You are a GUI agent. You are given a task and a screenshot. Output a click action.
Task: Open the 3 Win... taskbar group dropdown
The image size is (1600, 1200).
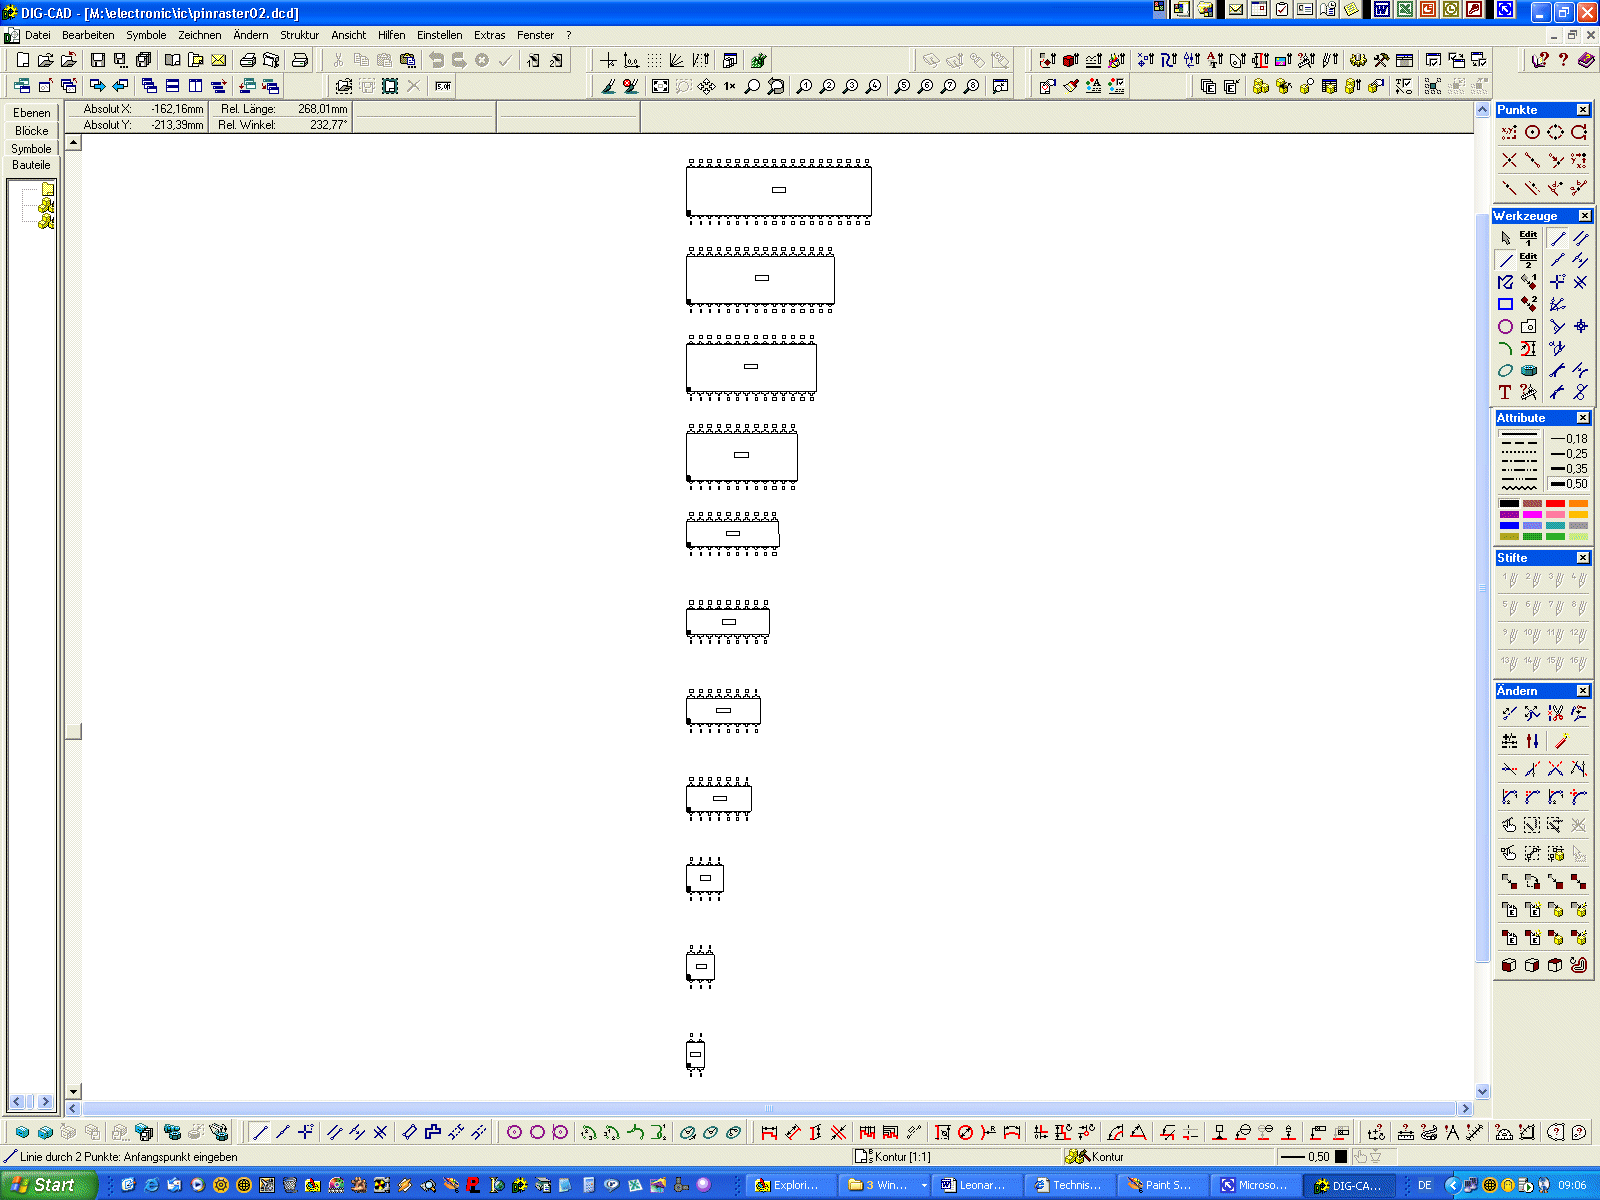(924, 1185)
